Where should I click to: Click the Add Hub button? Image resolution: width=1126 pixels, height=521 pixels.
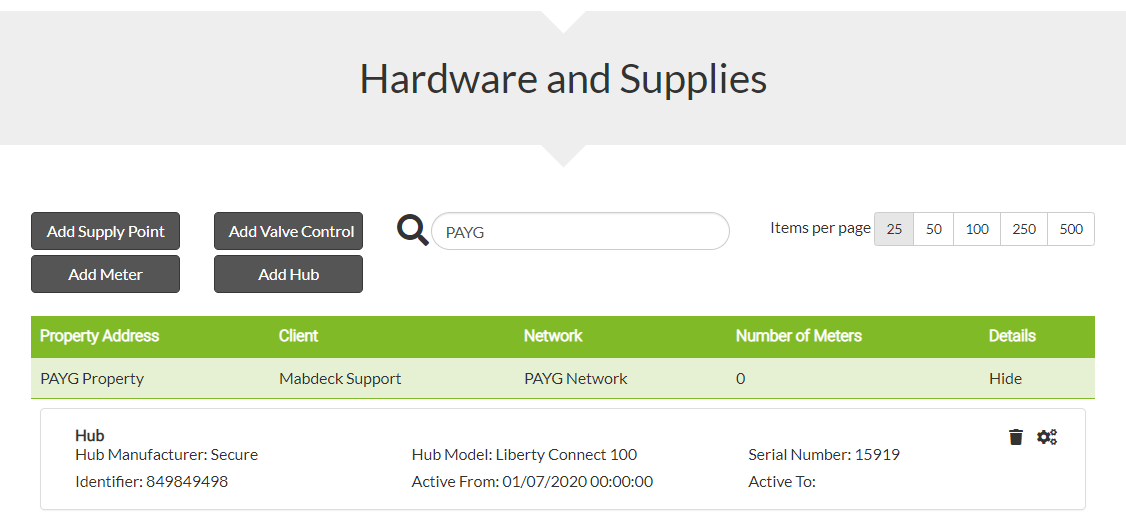289,274
